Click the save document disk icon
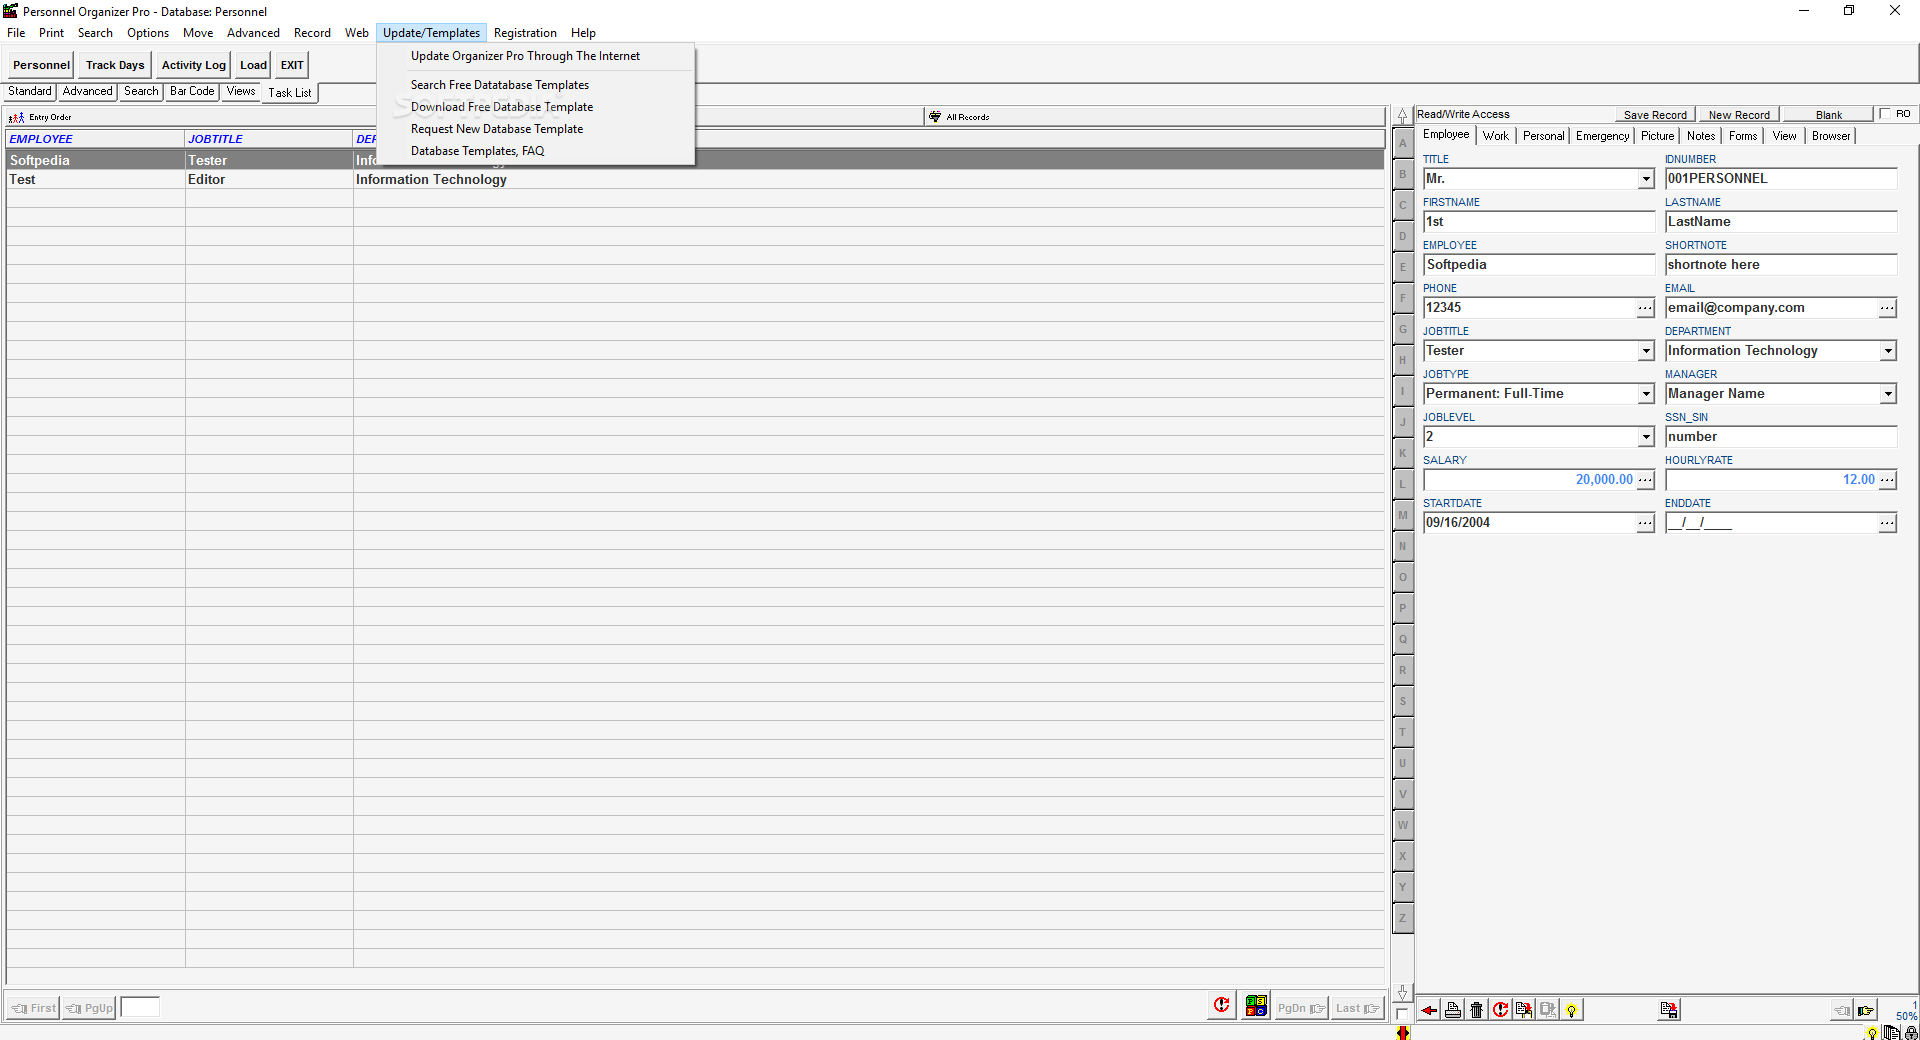The width and height of the screenshot is (1920, 1040). tap(1669, 1010)
